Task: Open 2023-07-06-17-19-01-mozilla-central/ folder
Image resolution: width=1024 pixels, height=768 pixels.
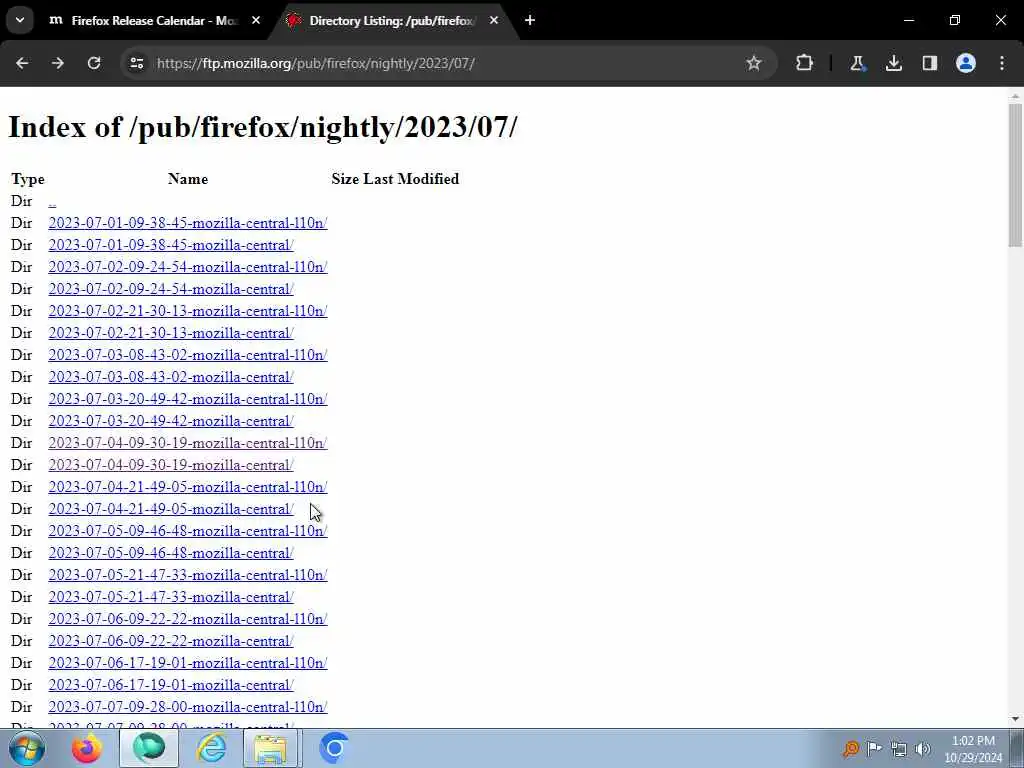Action: point(171,685)
